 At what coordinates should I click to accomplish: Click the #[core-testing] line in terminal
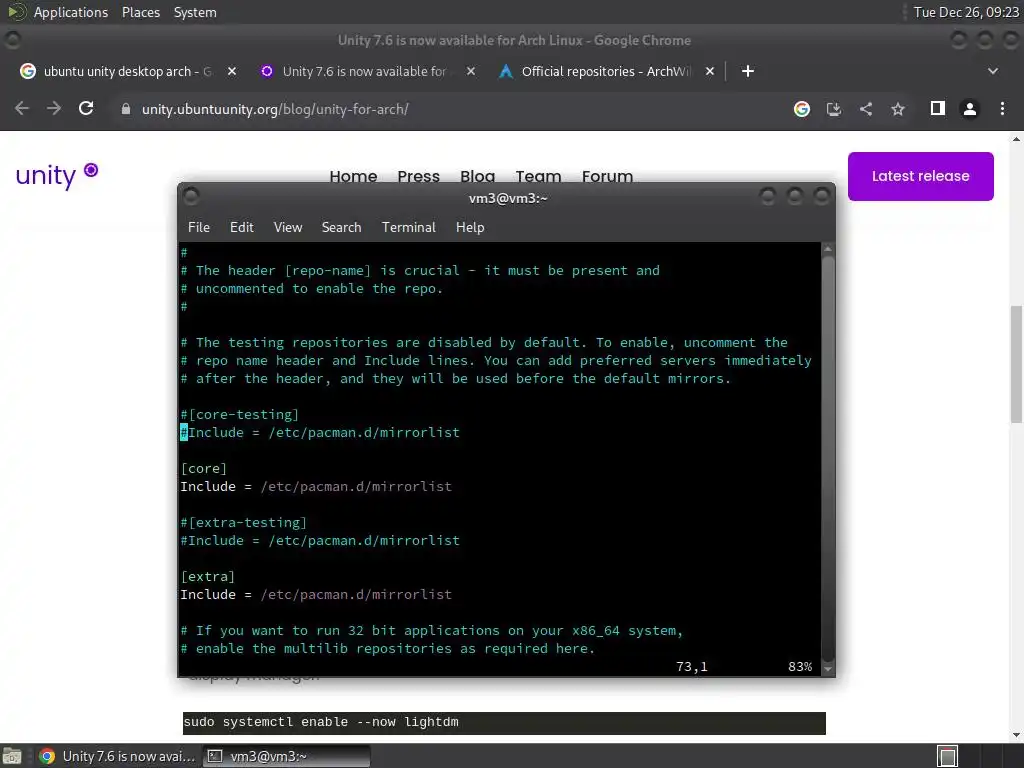pyautogui.click(x=240, y=415)
